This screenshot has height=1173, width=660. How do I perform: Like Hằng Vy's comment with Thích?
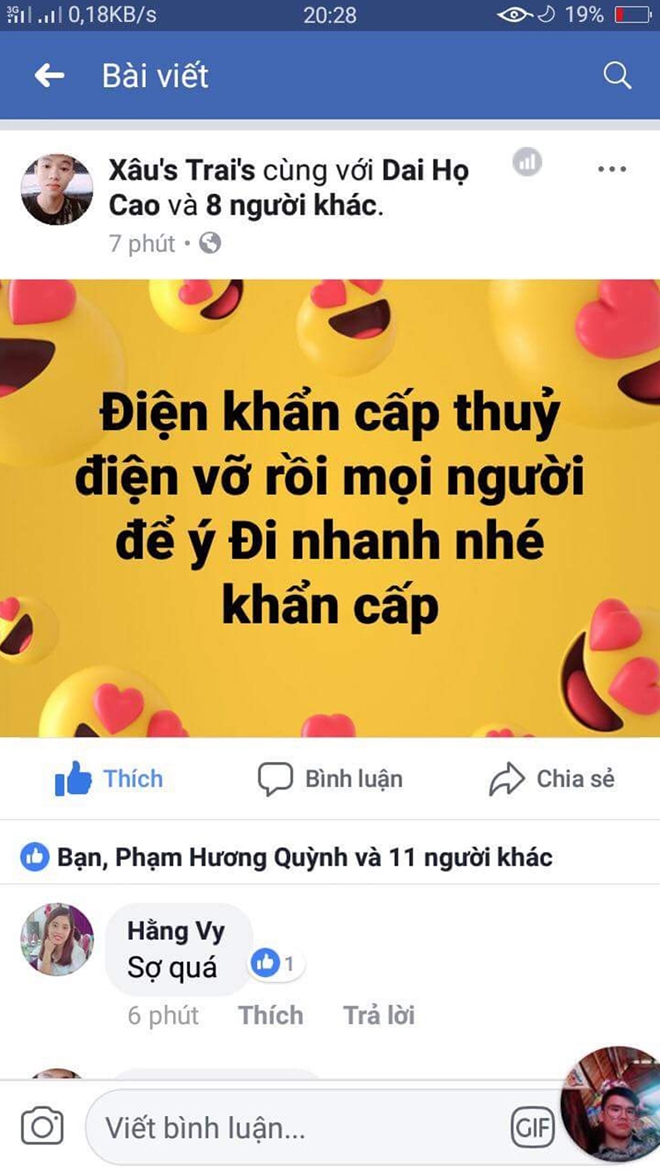pyautogui.click(x=271, y=1015)
